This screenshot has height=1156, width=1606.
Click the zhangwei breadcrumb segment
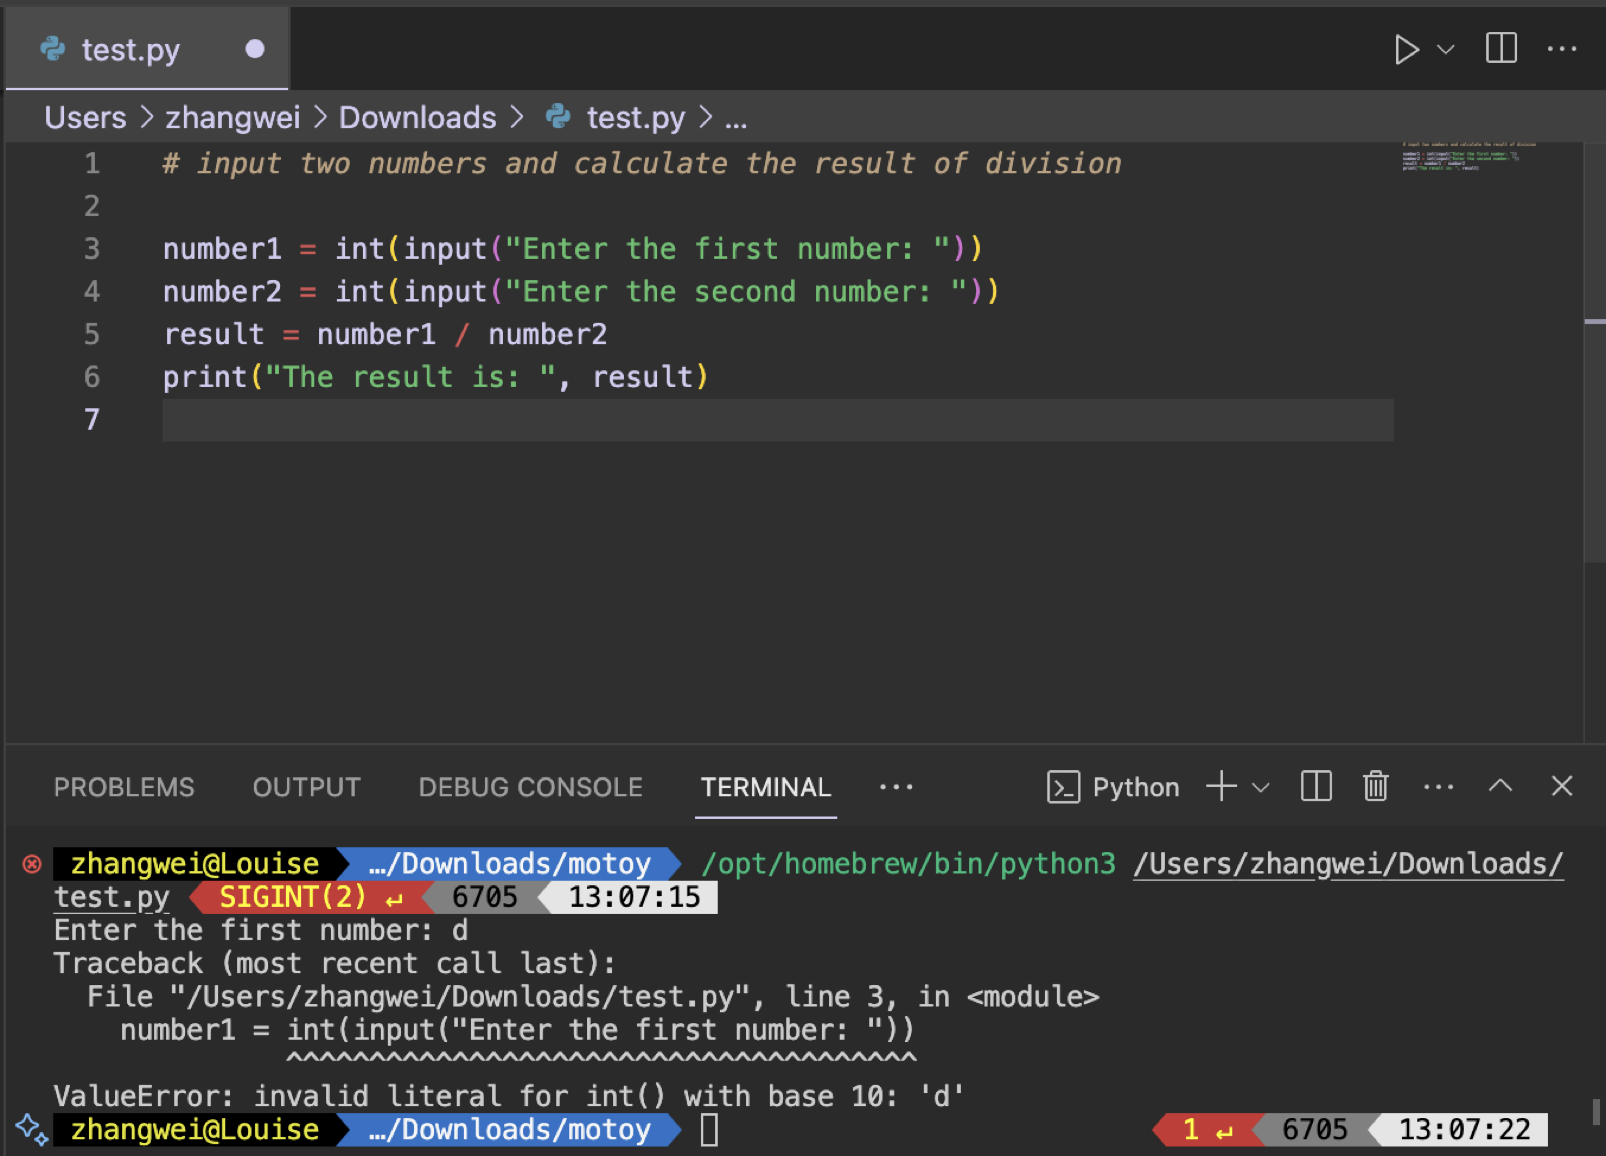[232, 118]
